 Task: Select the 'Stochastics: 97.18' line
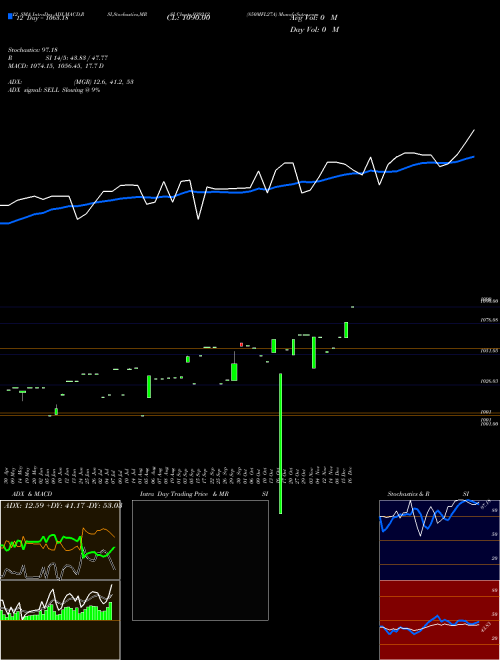[32, 50]
